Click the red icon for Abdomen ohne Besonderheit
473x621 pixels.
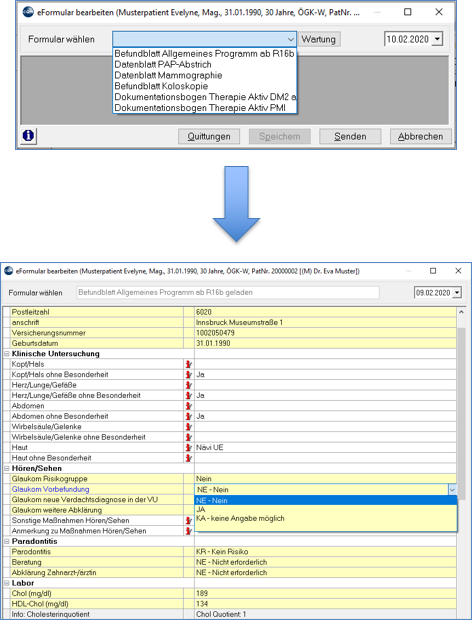coord(189,416)
